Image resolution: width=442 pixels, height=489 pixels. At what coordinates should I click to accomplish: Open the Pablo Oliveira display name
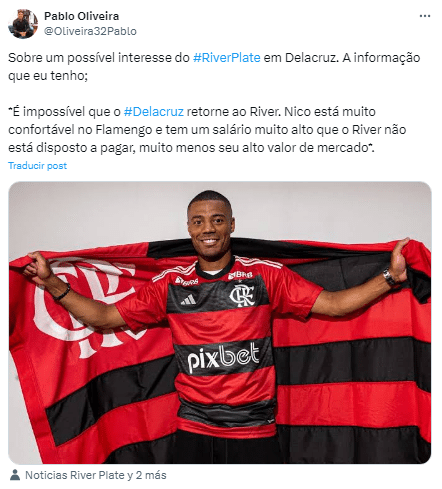(x=81, y=16)
